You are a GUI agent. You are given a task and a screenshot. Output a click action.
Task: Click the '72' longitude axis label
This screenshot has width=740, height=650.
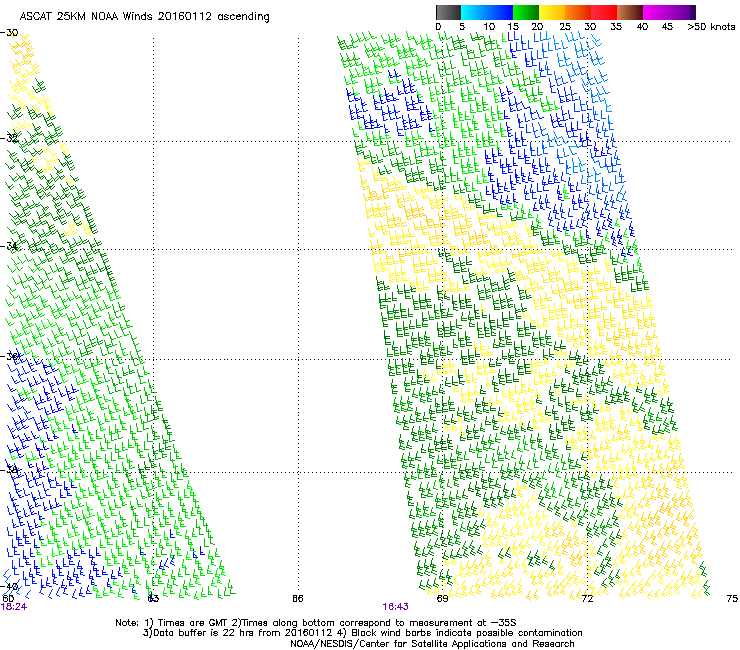click(587, 599)
